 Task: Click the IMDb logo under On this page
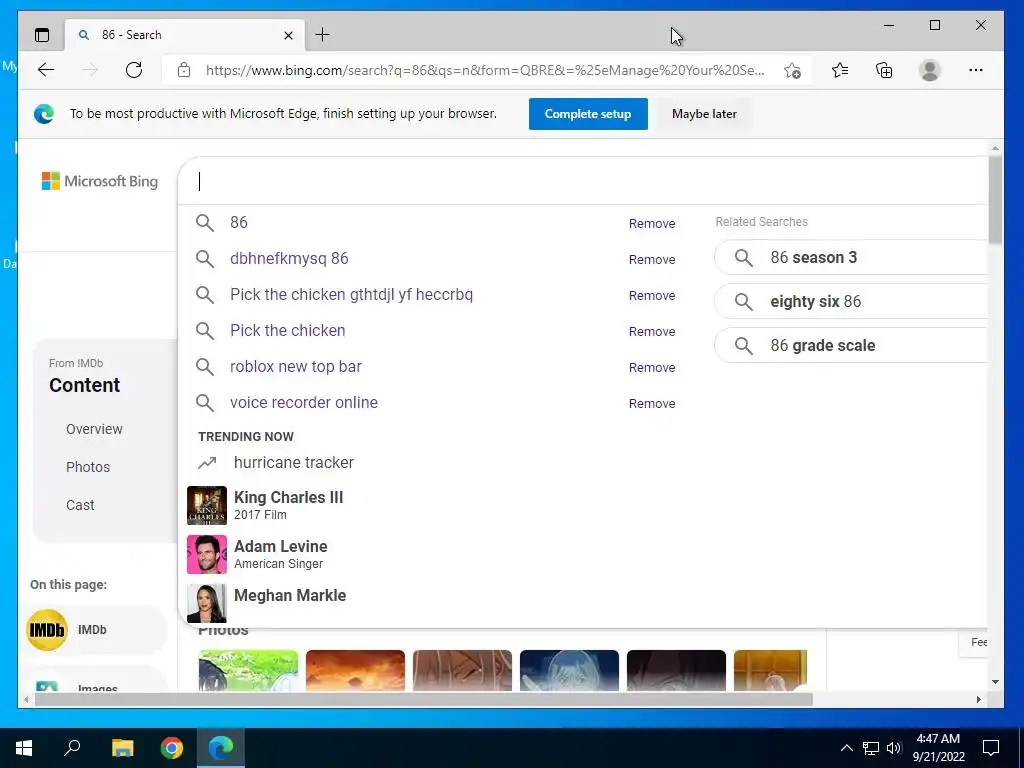[47, 630]
